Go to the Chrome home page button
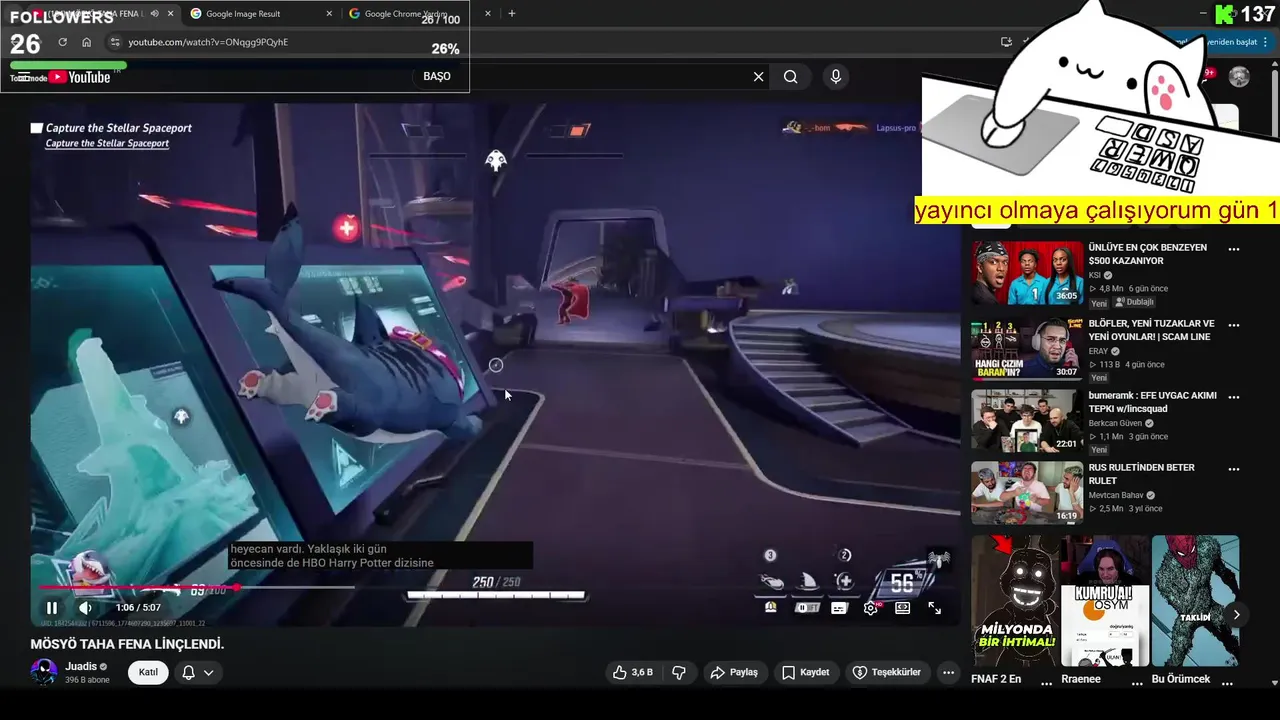Image resolution: width=1280 pixels, height=720 pixels. coord(86,42)
